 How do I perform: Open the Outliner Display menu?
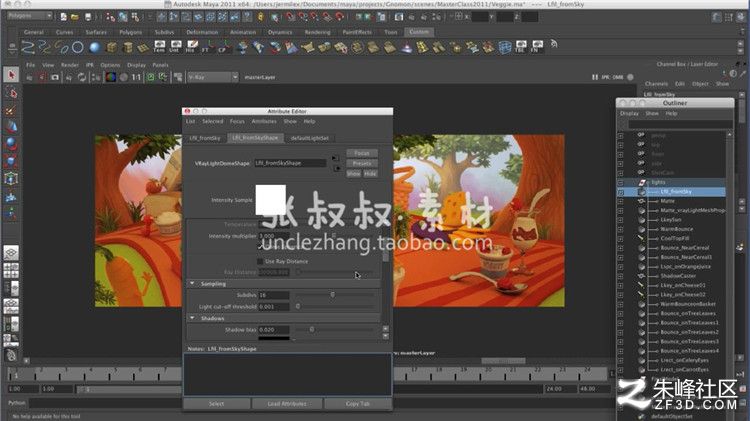[x=629, y=113]
